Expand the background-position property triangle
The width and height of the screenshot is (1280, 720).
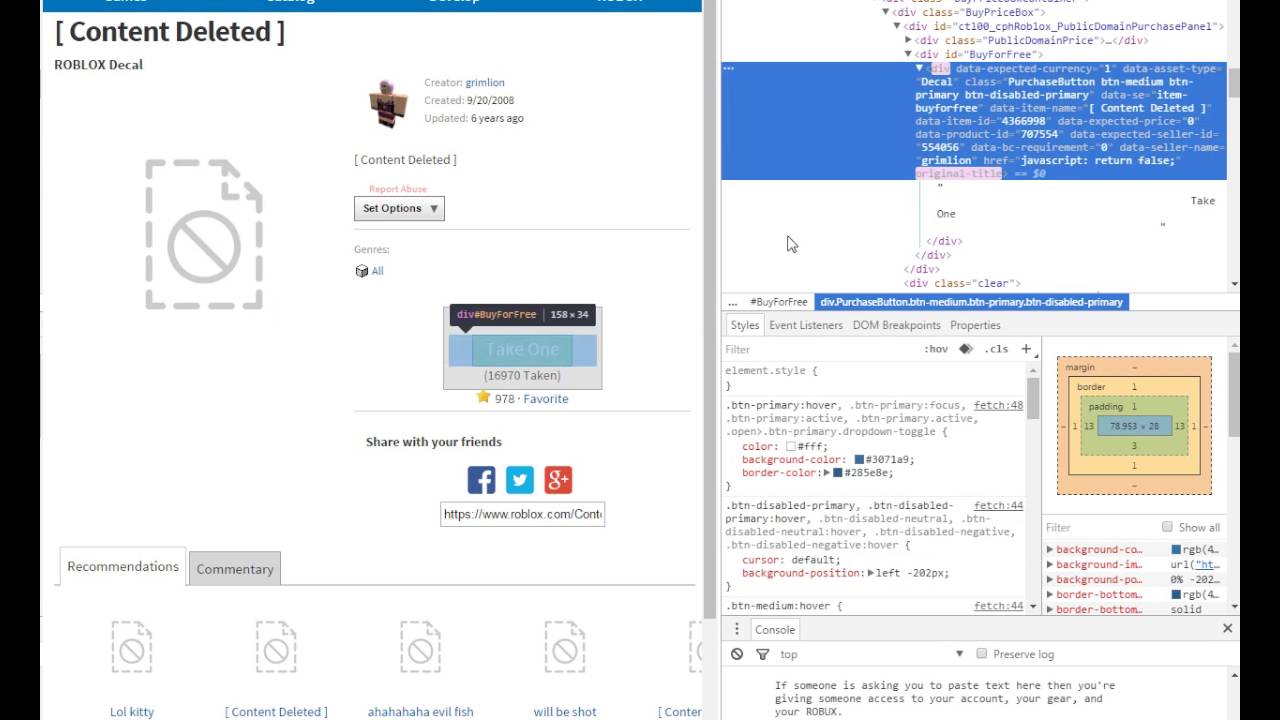tap(869, 573)
